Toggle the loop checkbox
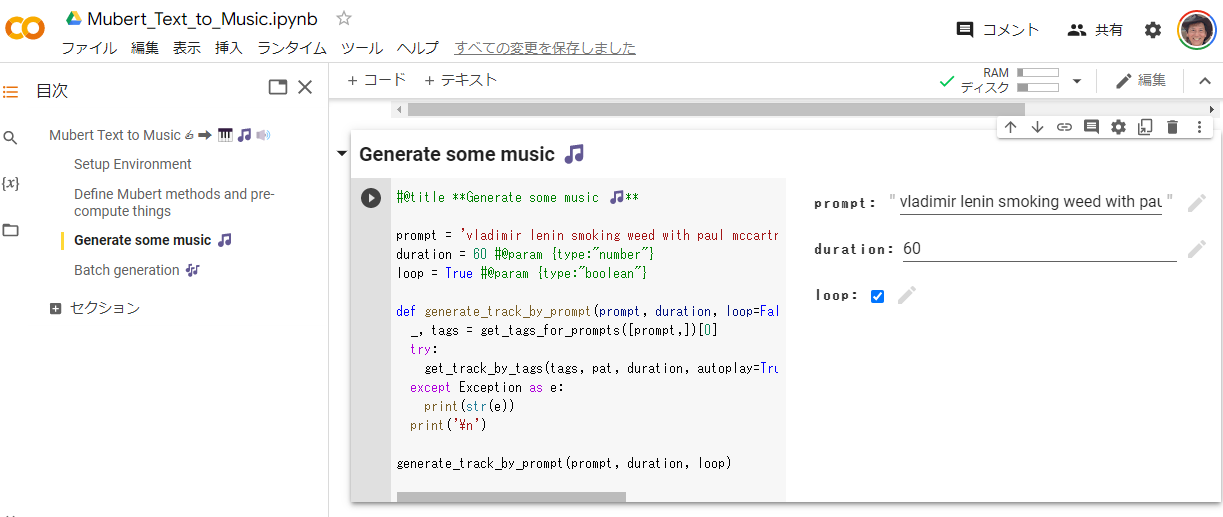The width and height of the screenshot is (1223, 517). tap(877, 296)
